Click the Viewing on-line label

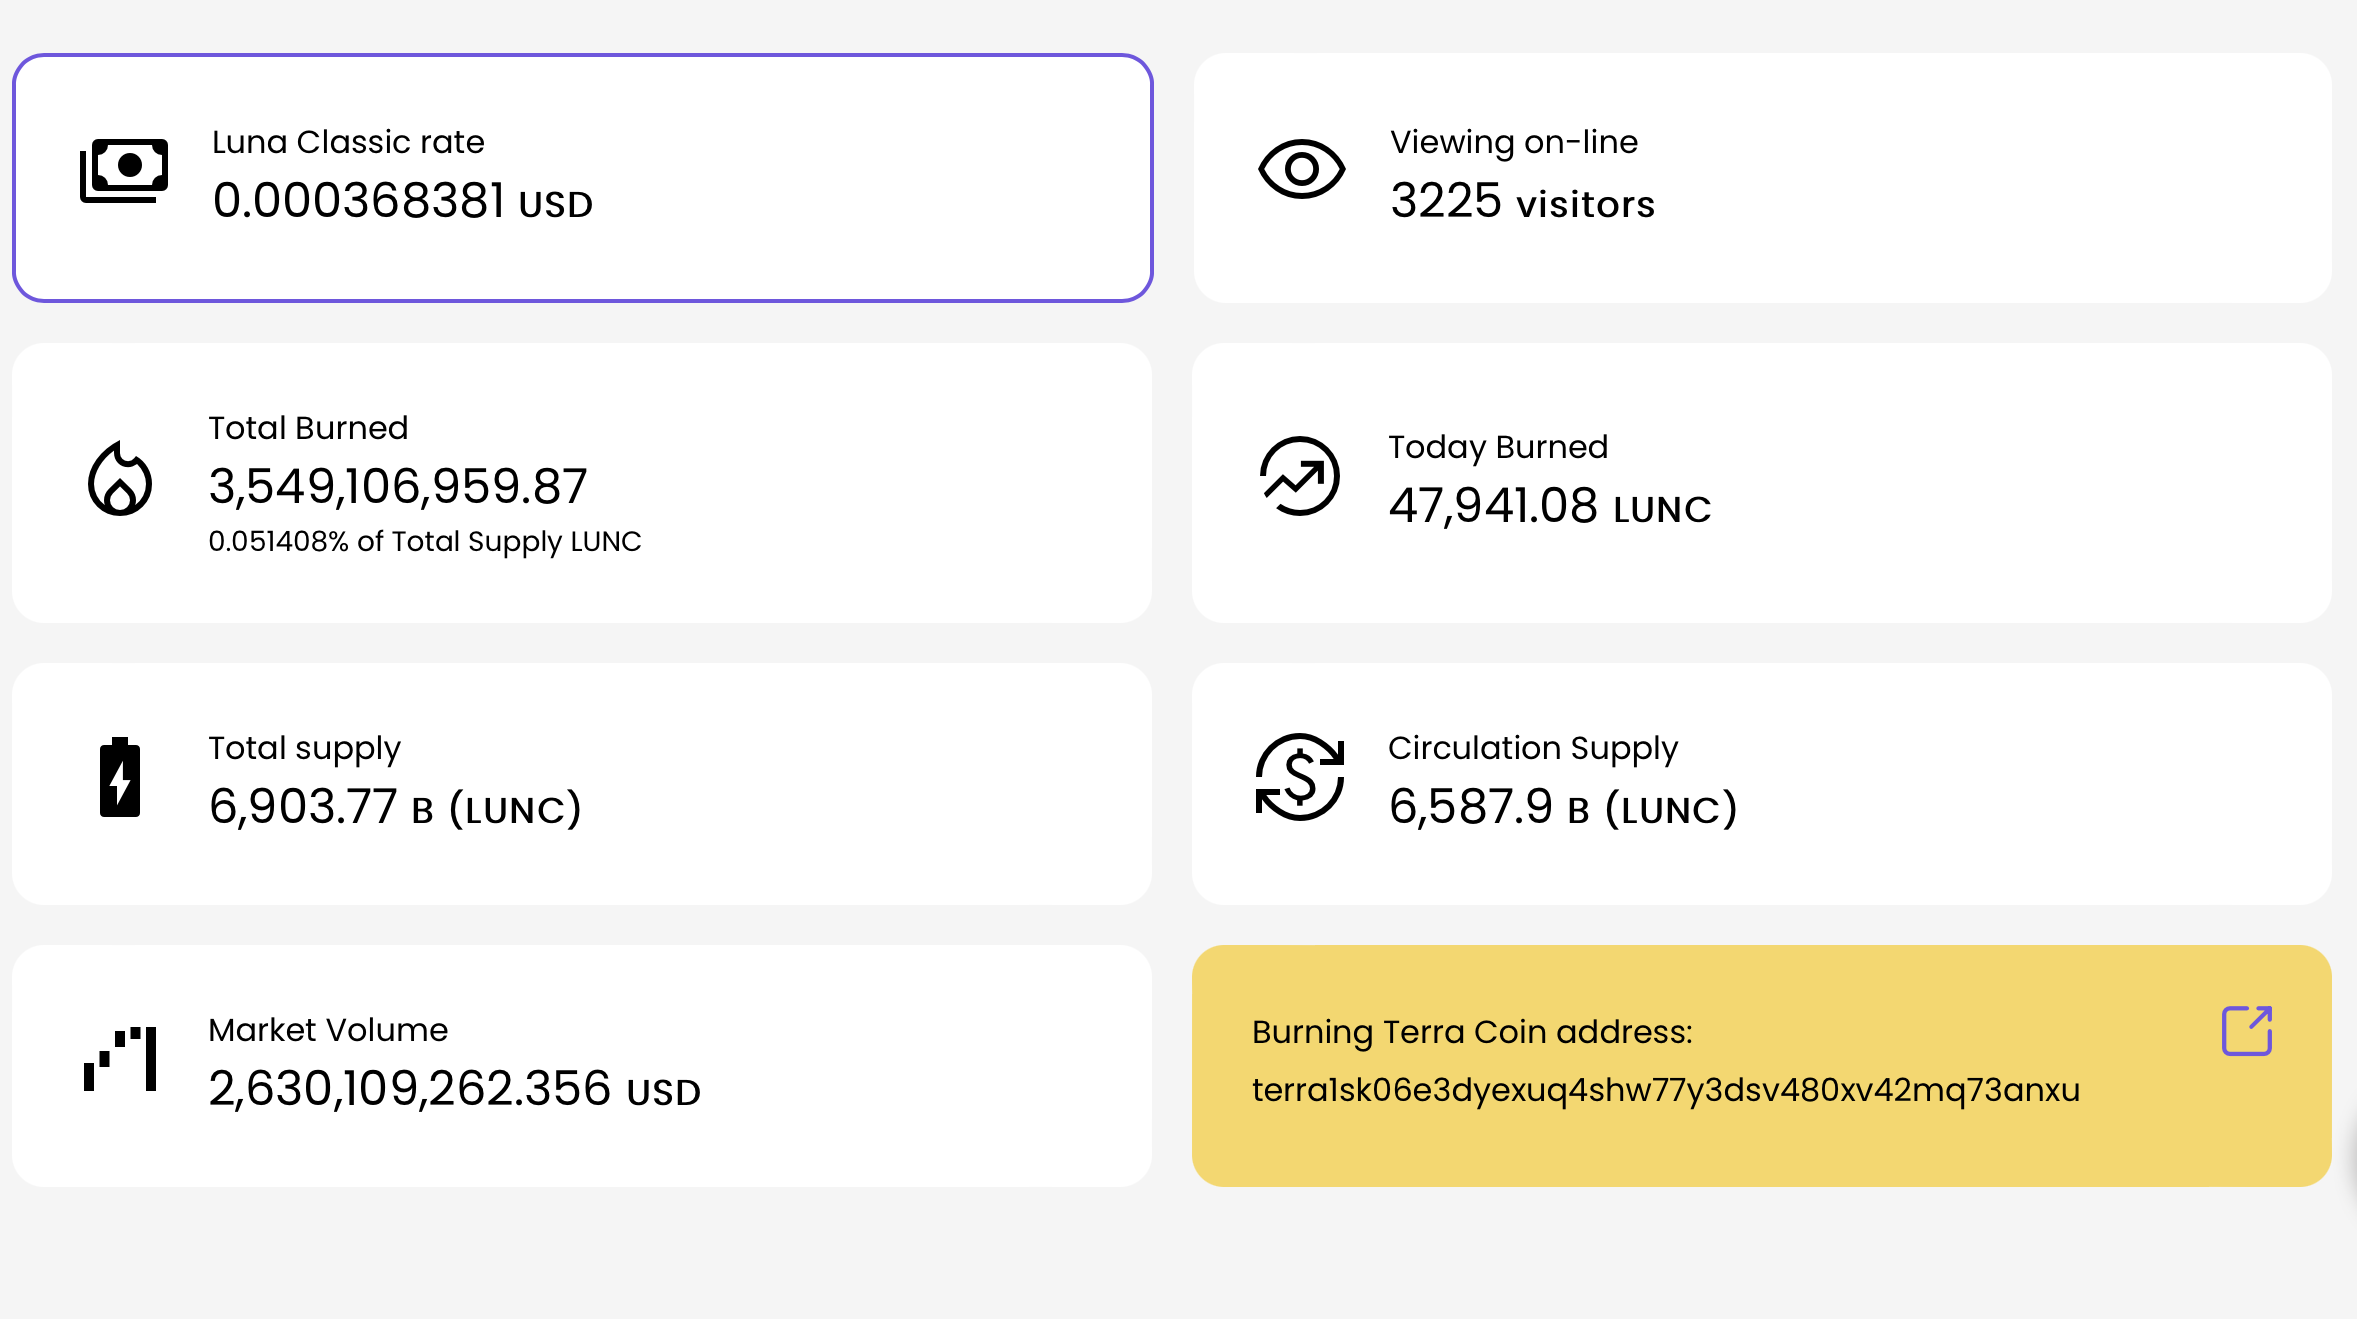(x=1514, y=142)
